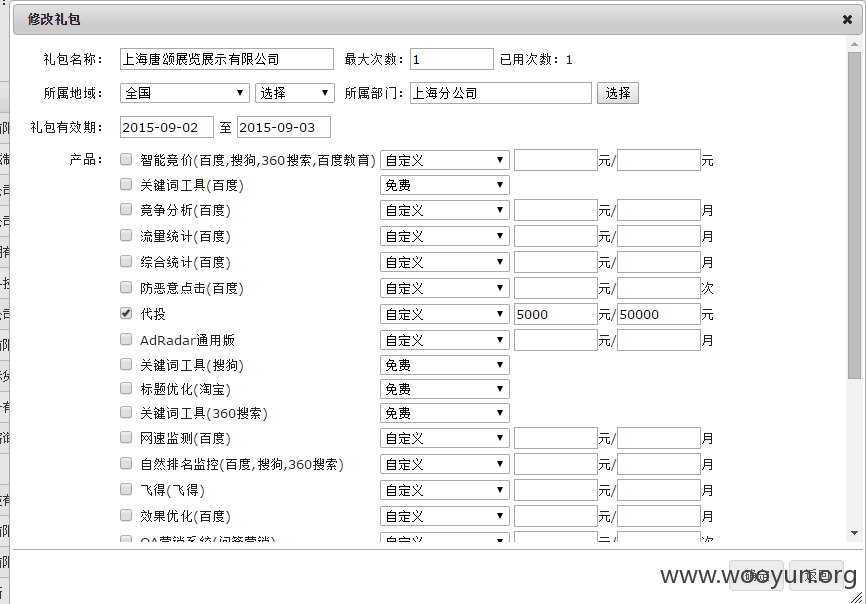The image size is (866, 604).
Task: Uncheck the 代投 checkbox
Action: [x=126, y=313]
